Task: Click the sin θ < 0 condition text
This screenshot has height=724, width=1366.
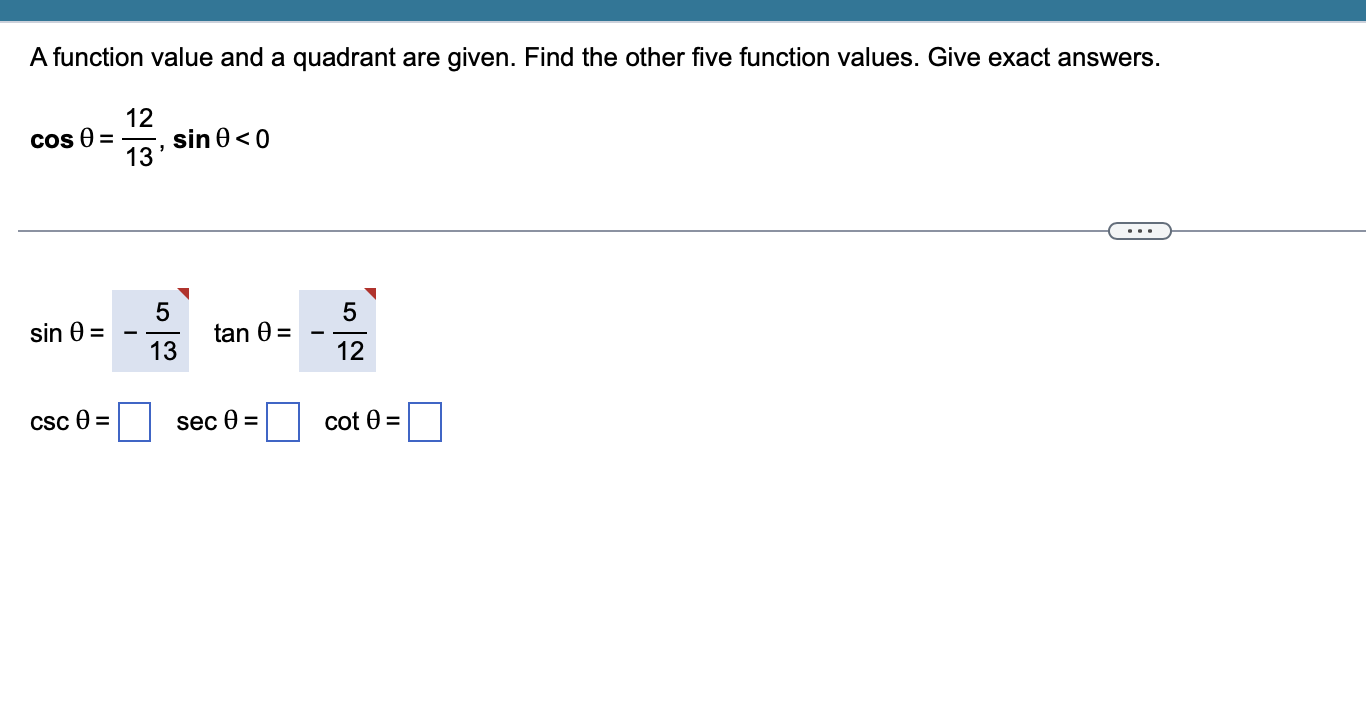Action: pos(220,139)
